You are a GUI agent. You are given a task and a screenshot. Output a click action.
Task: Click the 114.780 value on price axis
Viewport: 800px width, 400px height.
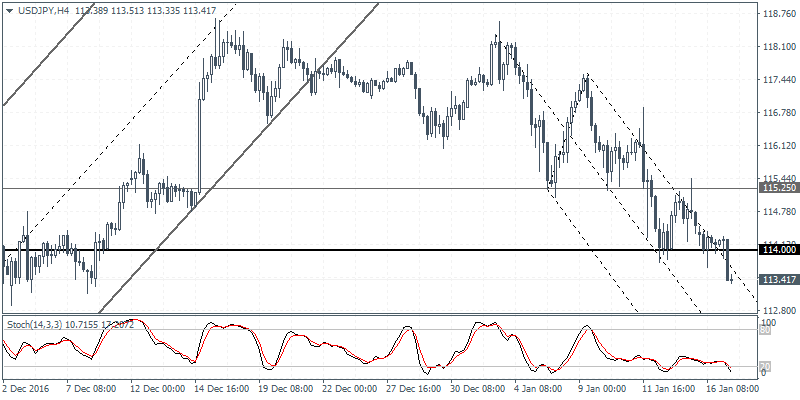pyautogui.click(x=777, y=212)
